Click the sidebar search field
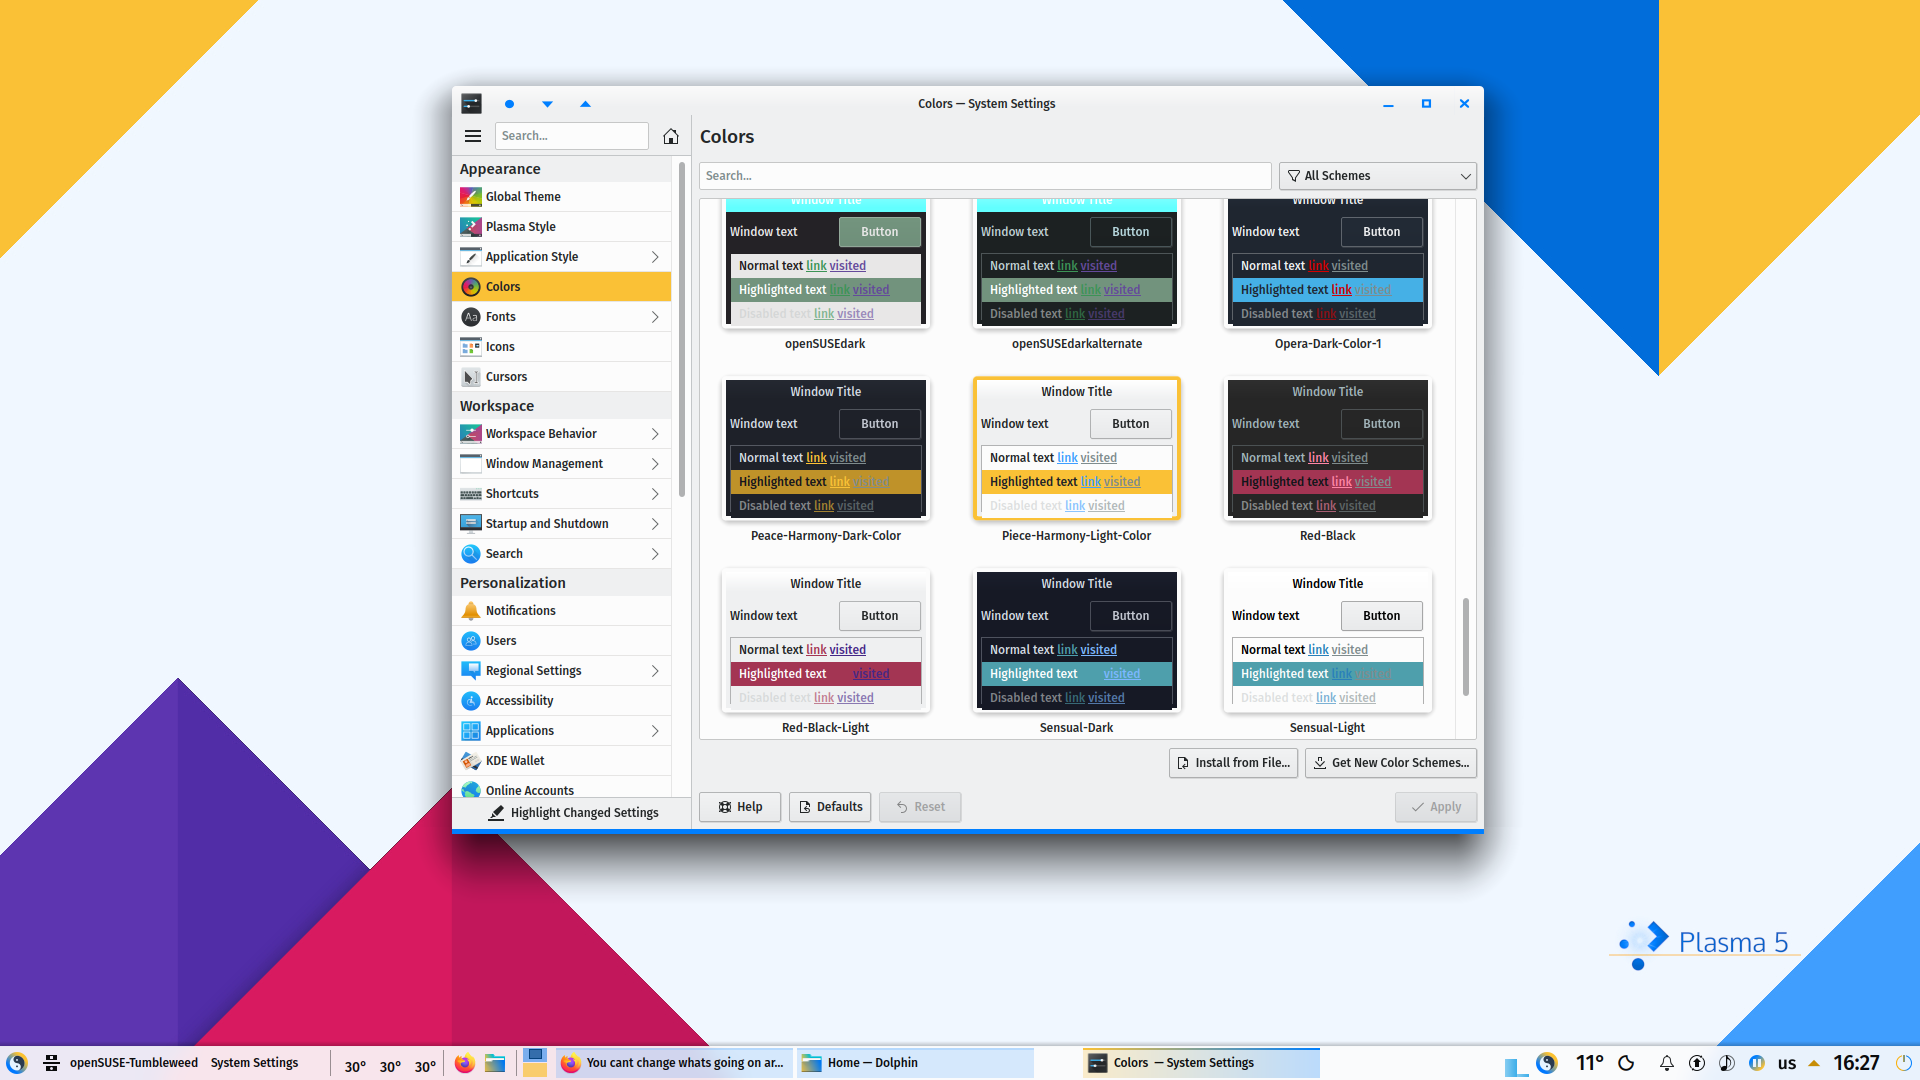The image size is (1920, 1080). click(572, 136)
